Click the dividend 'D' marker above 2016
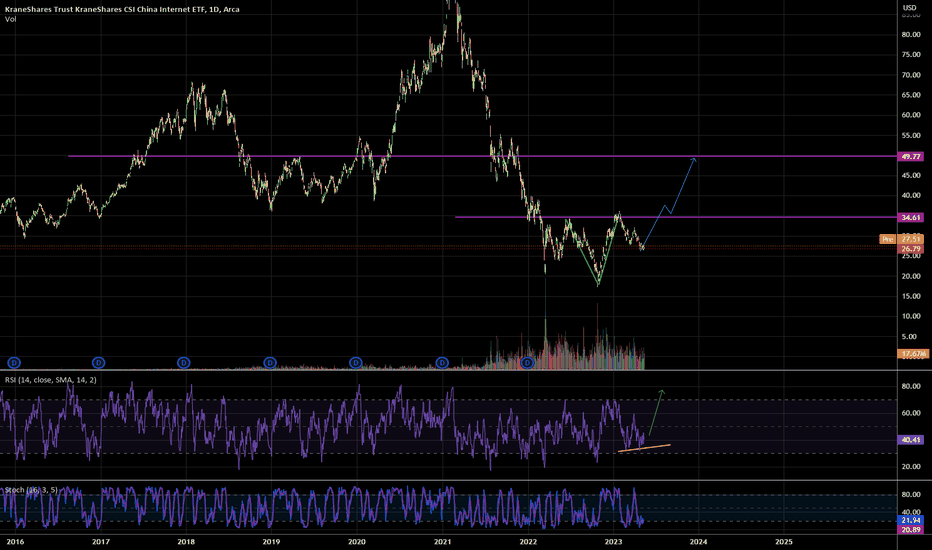 (x=14, y=362)
